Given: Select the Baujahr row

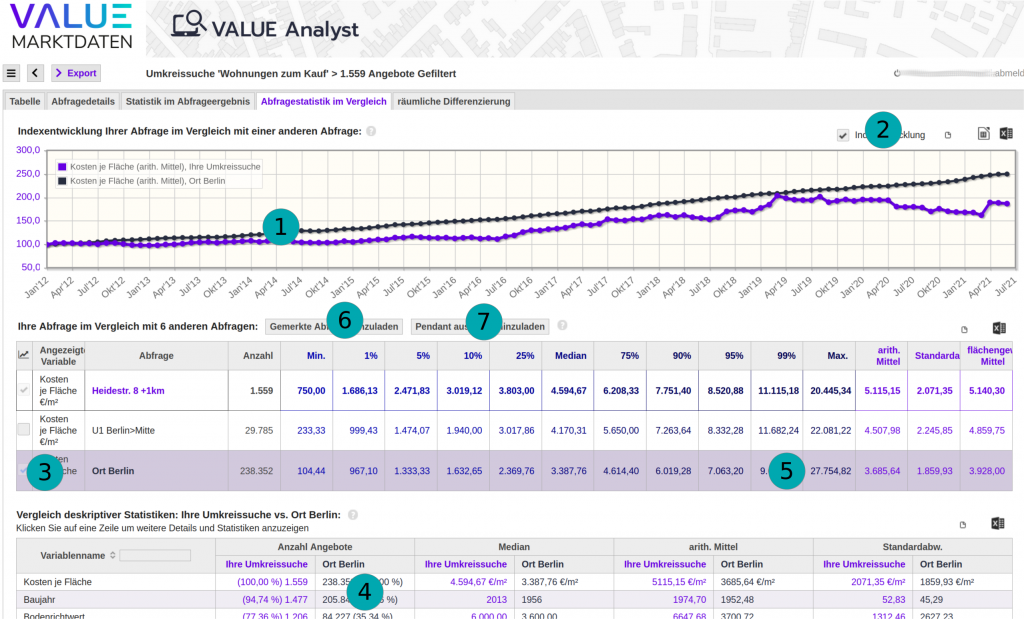Looking at the screenshot, I should point(515,599).
